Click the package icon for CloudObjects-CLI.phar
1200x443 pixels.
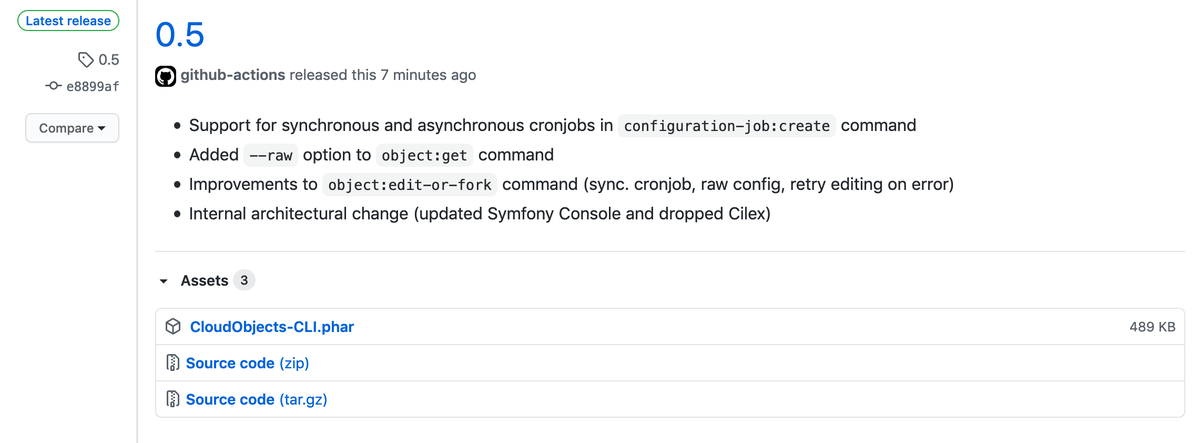[x=173, y=327]
